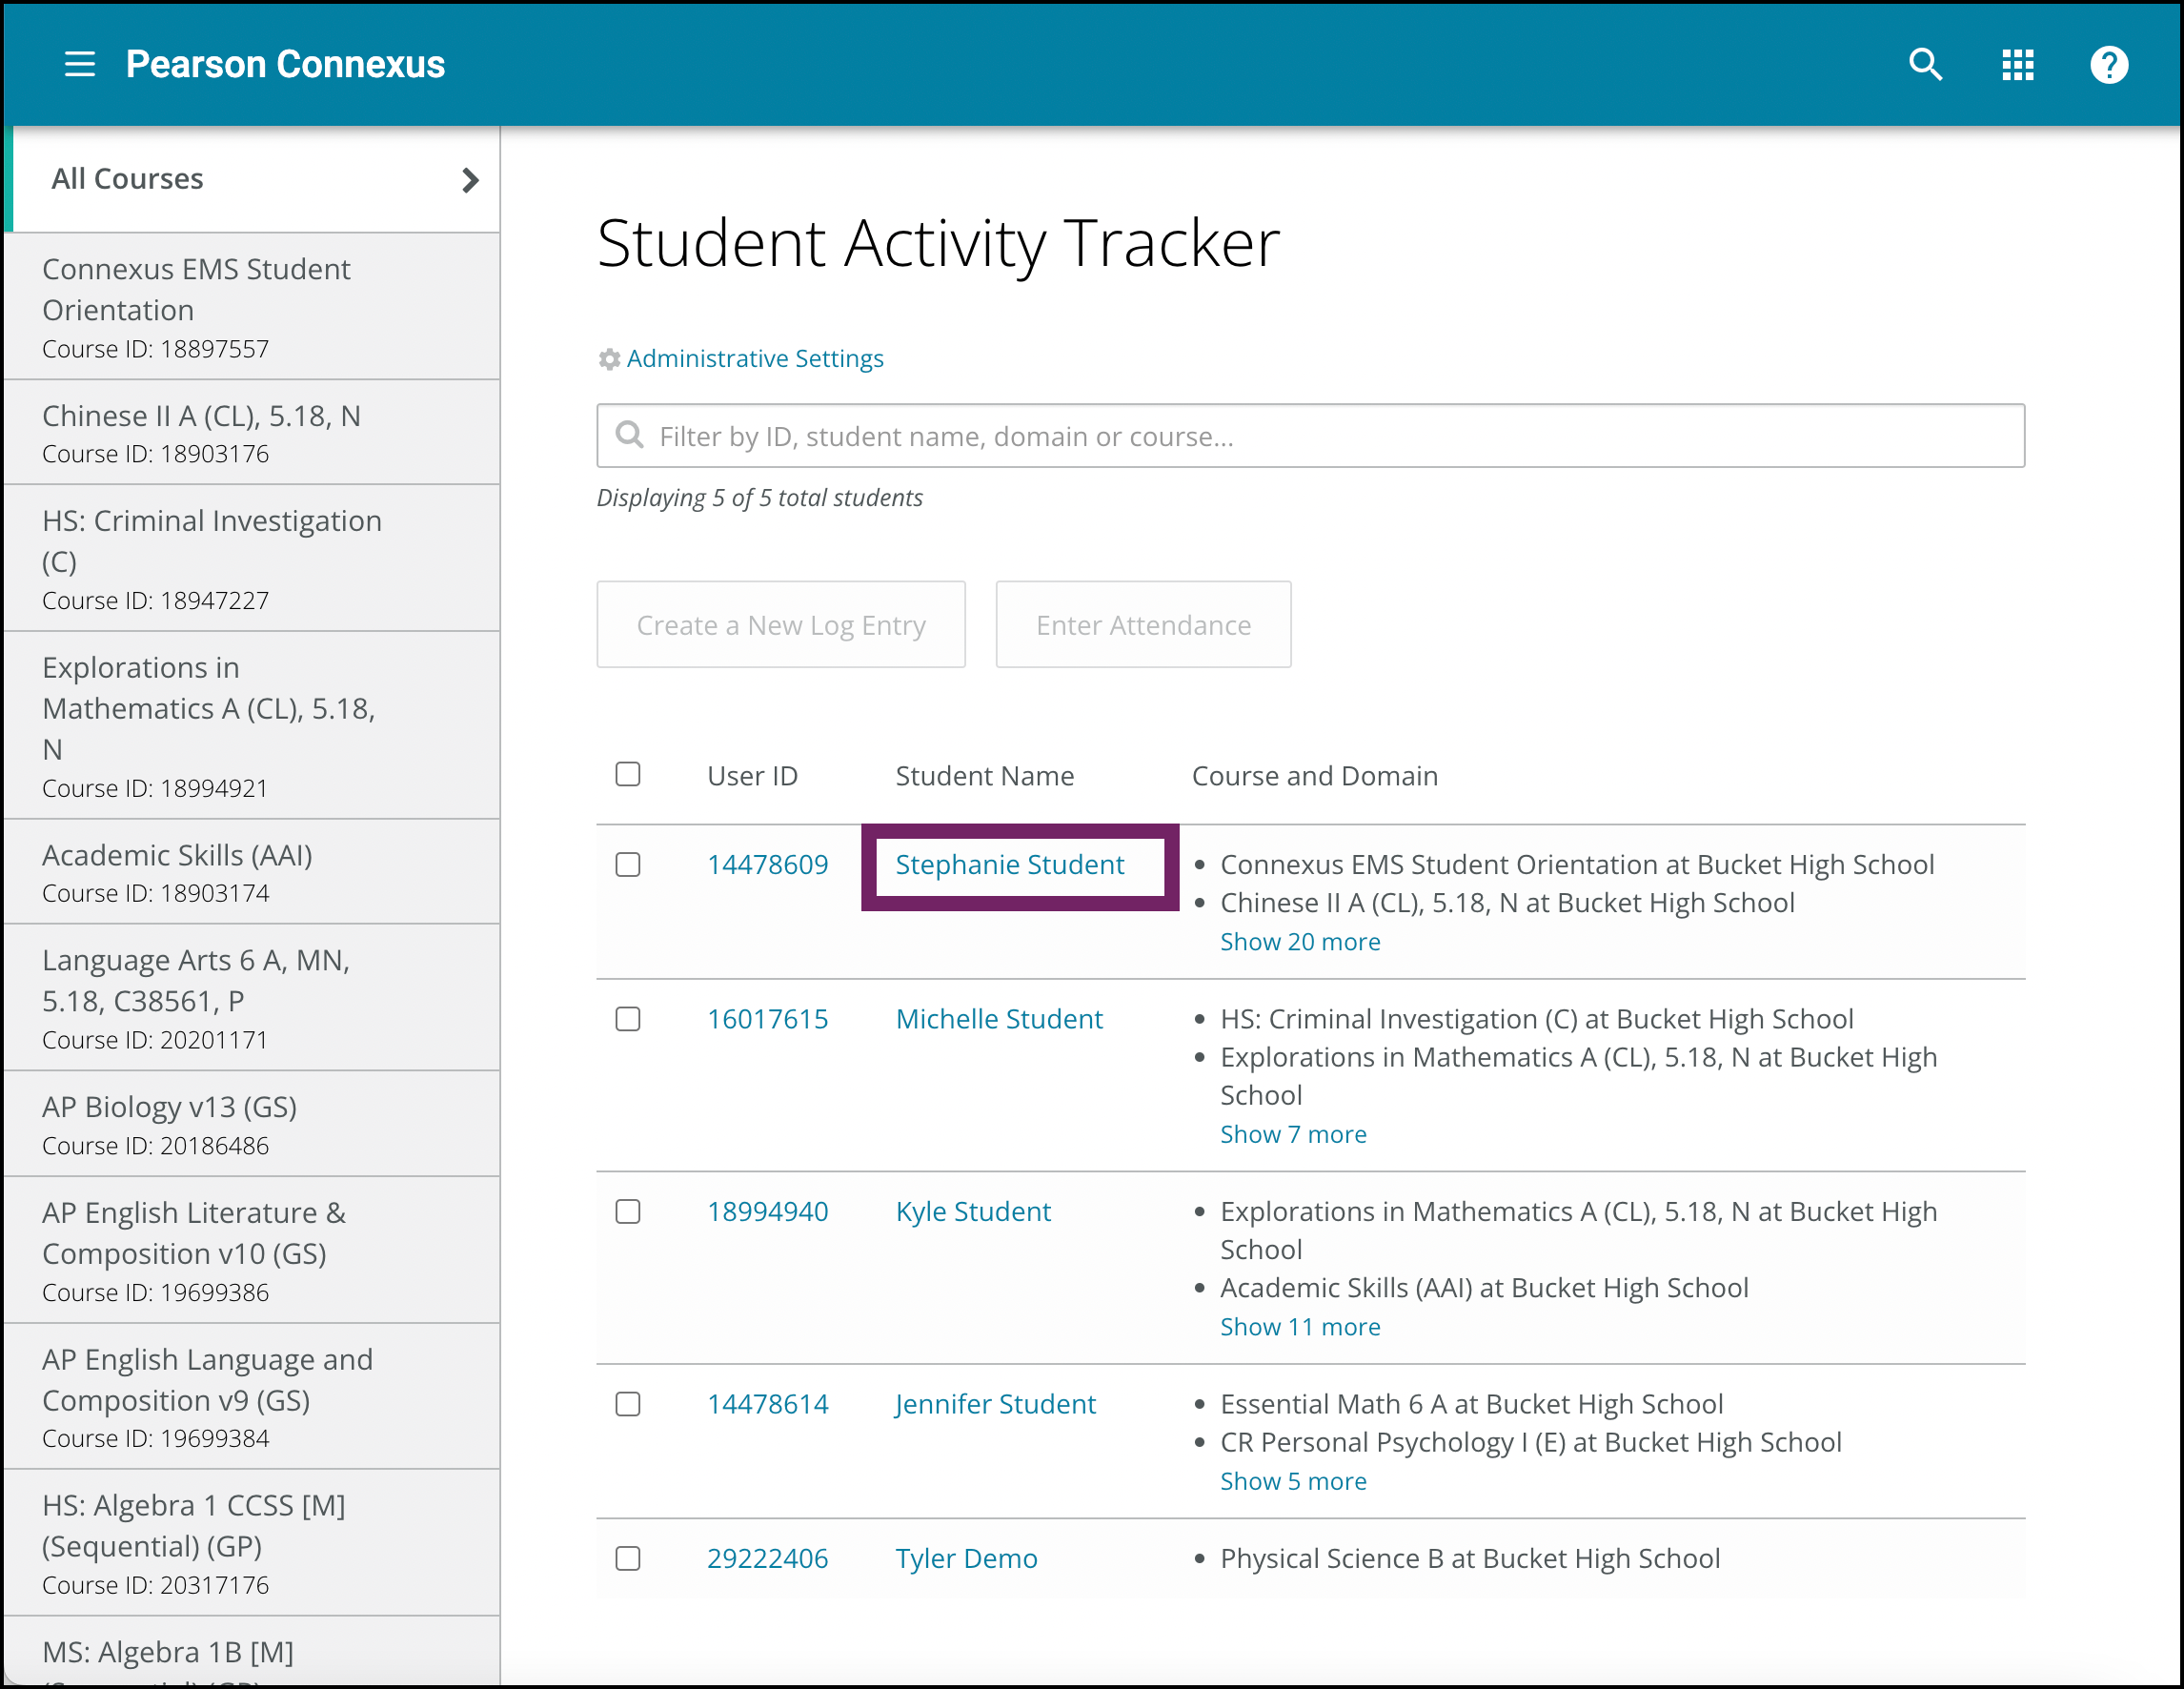This screenshot has height=1689, width=2184.
Task: Select AP Biology v13 (GS) course
Action: coord(253,1124)
